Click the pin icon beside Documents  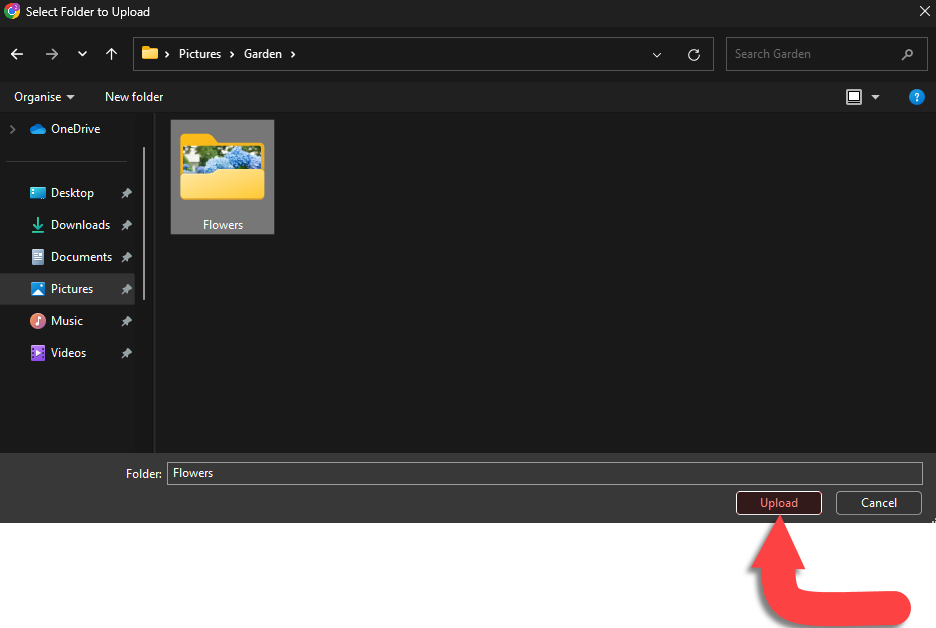[x=127, y=257]
